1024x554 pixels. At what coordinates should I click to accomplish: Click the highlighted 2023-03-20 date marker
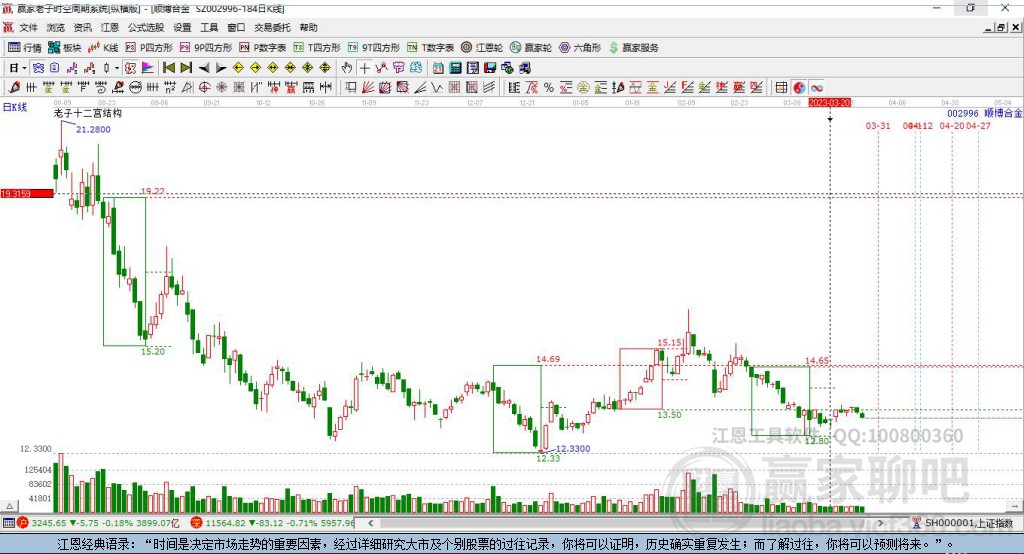tap(829, 103)
